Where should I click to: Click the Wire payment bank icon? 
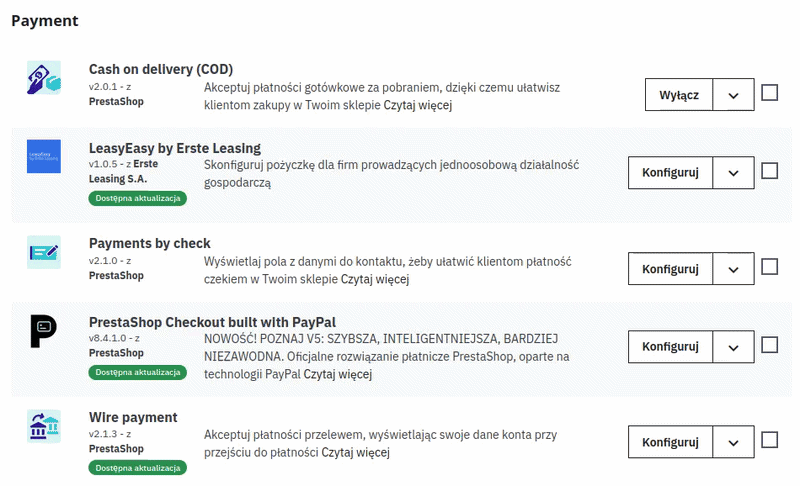click(x=44, y=425)
